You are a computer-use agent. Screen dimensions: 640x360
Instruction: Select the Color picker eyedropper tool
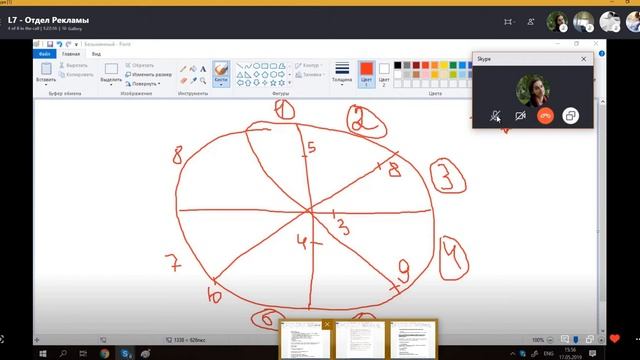(x=193, y=80)
